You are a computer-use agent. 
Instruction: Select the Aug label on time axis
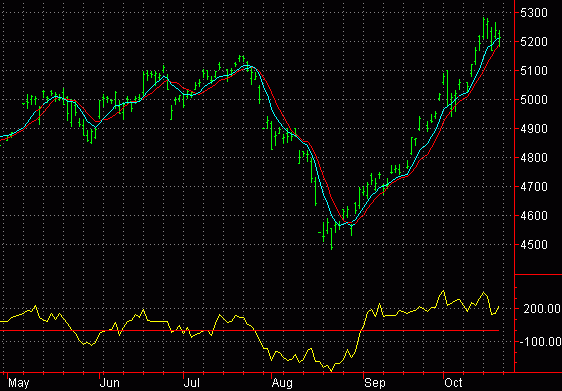point(282,383)
